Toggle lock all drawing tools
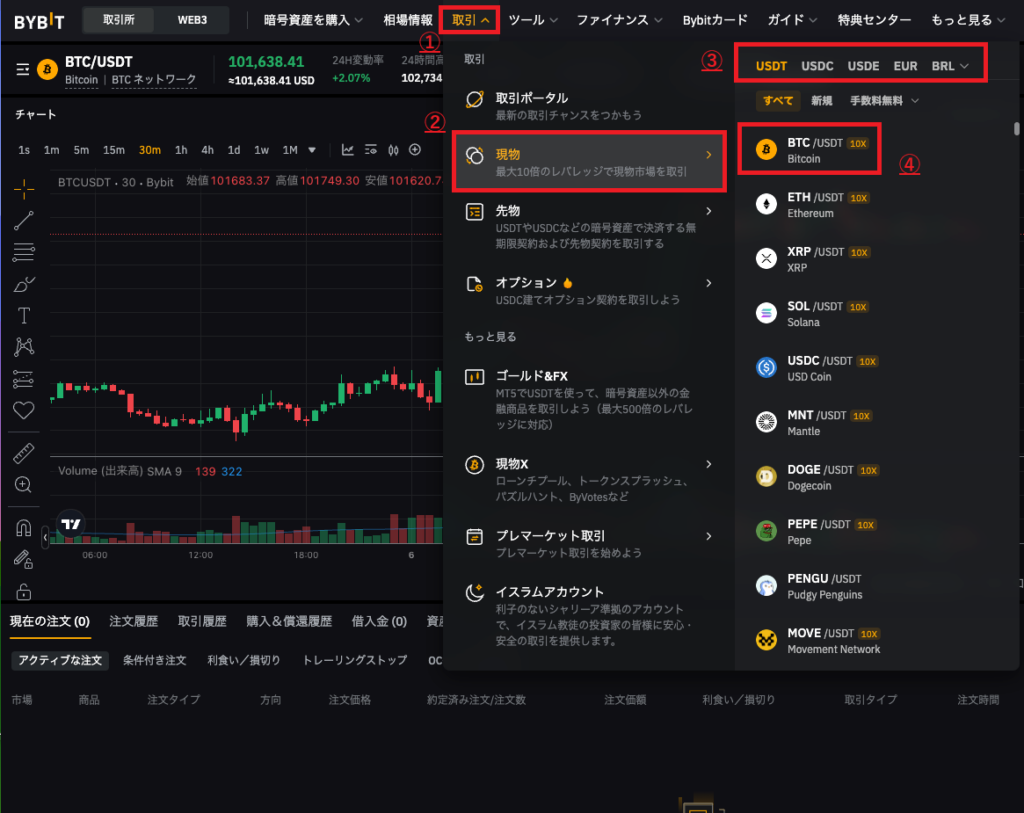This screenshot has height=813, width=1024. (24, 592)
